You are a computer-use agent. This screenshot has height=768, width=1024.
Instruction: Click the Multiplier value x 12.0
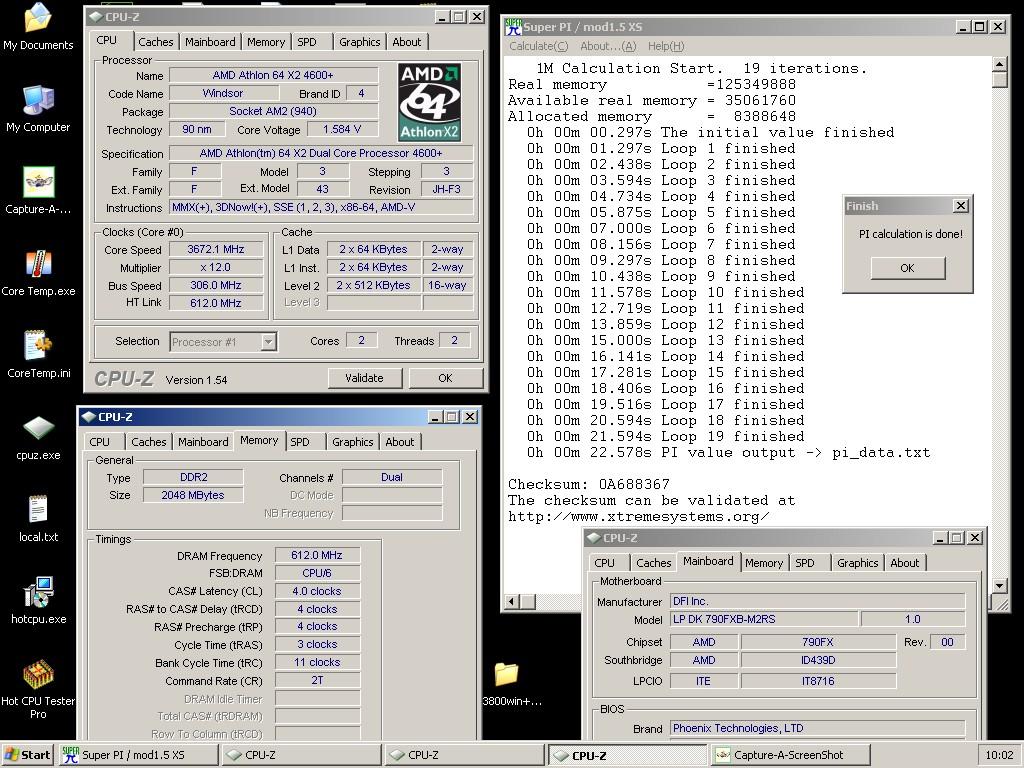[216, 268]
